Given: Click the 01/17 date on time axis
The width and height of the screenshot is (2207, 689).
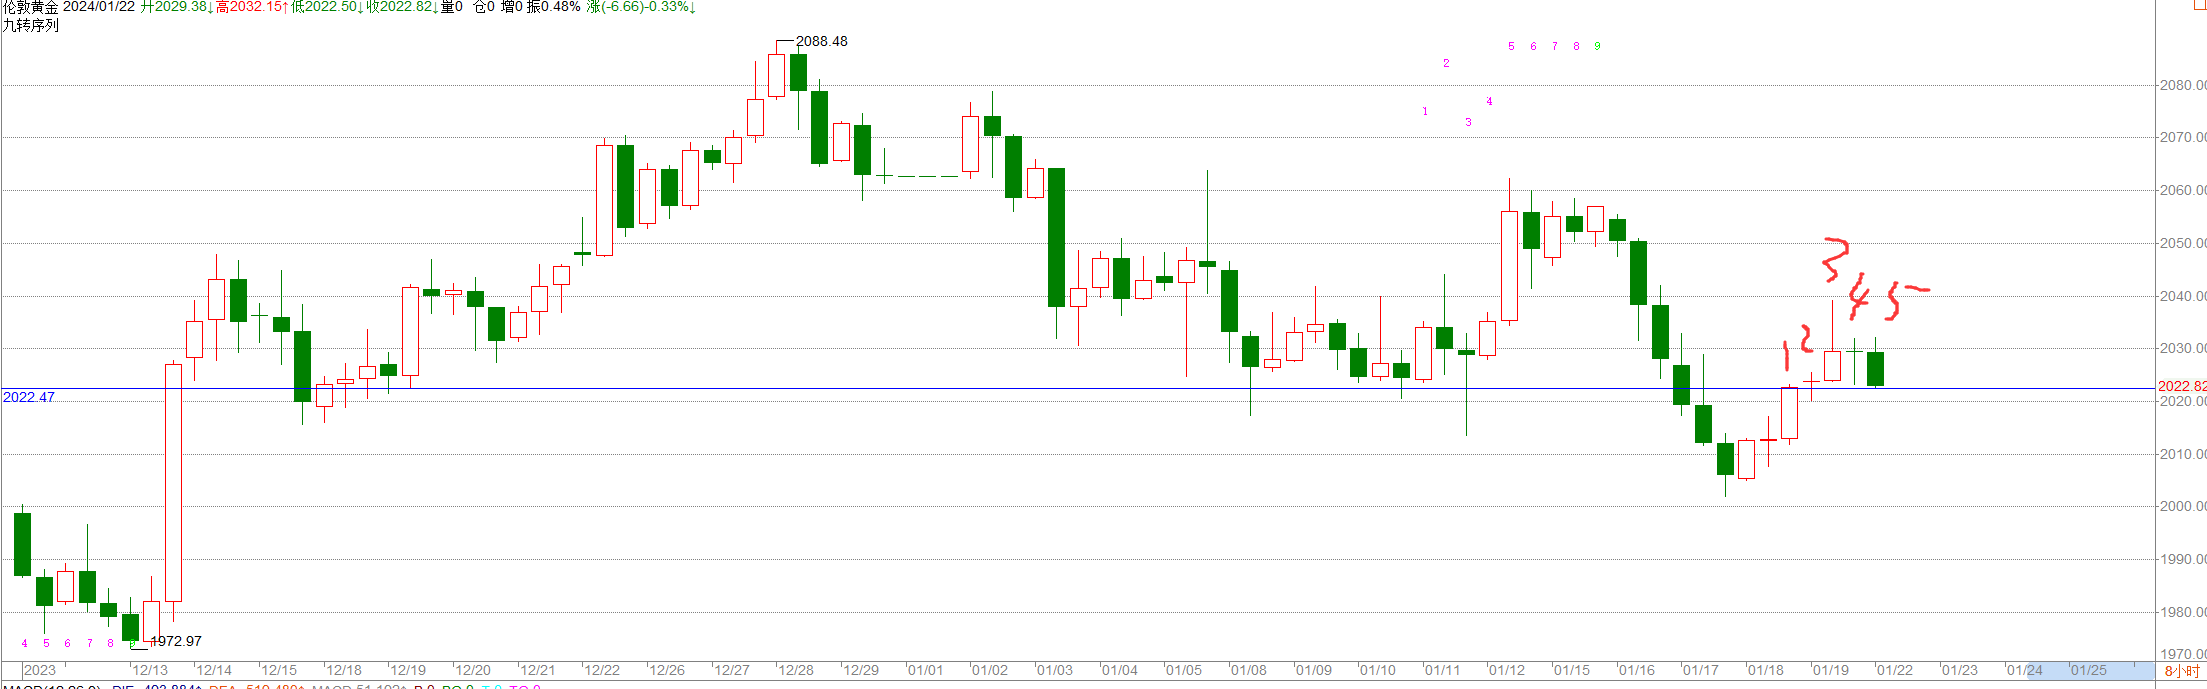Looking at the screenshot, I should click(x=1701, y=670).
